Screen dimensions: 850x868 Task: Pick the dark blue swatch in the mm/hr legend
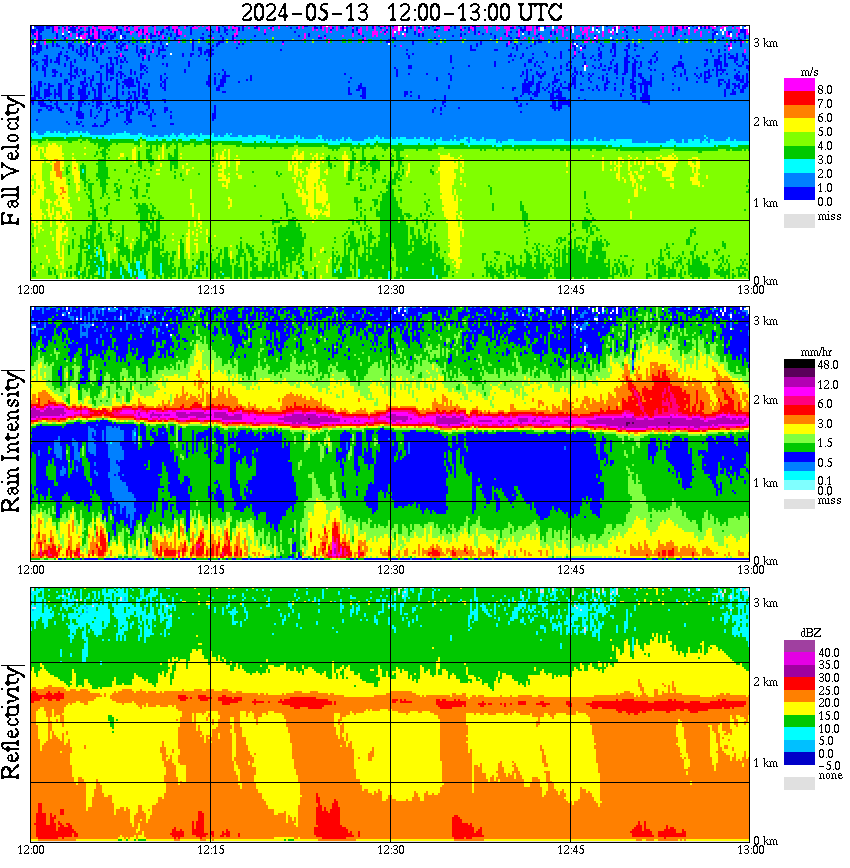799,457
